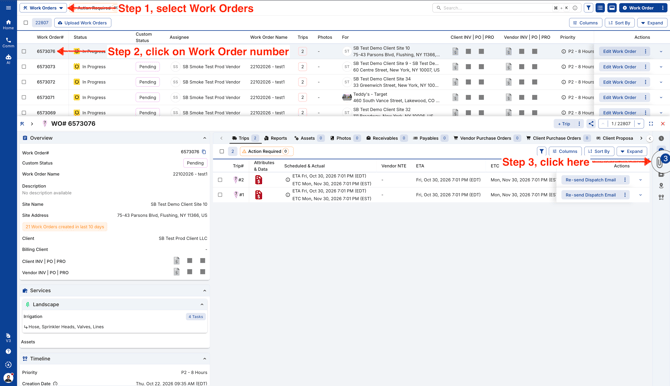
Task: Click Upload Work Orders button
Action: 83,23
